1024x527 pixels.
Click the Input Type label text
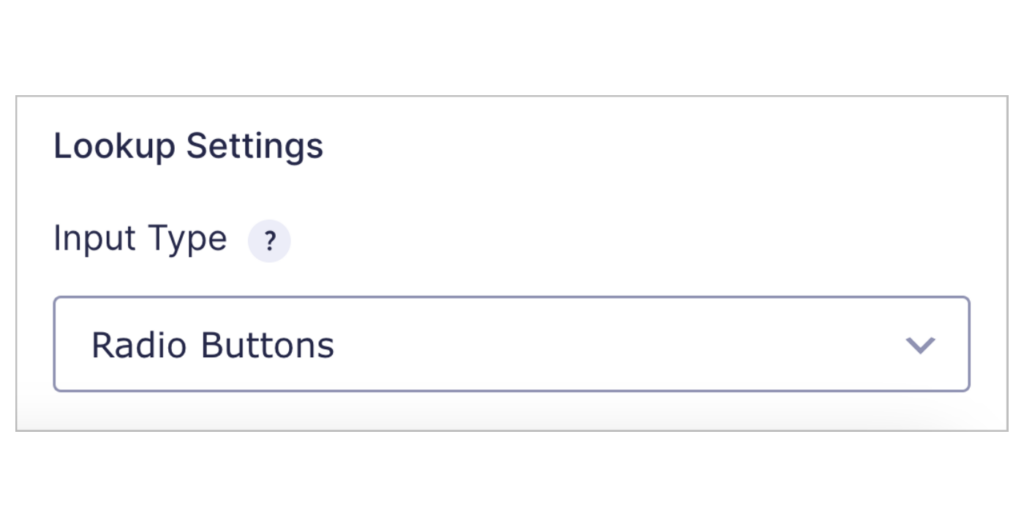click(140, 239)
